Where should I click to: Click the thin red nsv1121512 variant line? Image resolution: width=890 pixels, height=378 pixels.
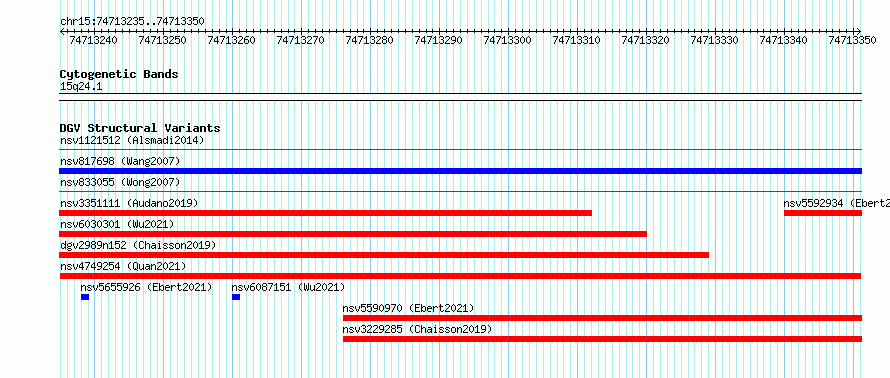(x=460, y=150)
